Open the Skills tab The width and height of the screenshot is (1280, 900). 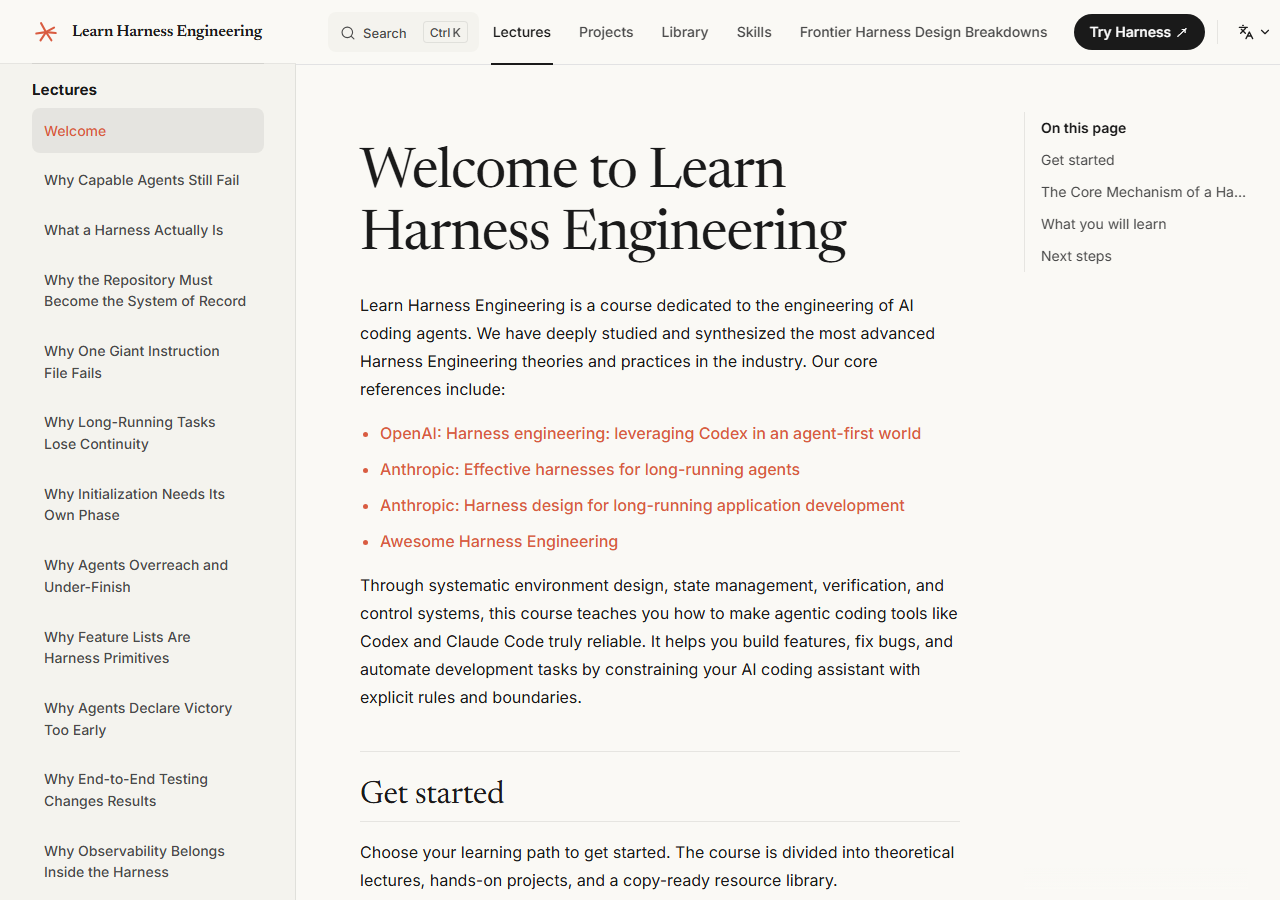coord(754,32)
